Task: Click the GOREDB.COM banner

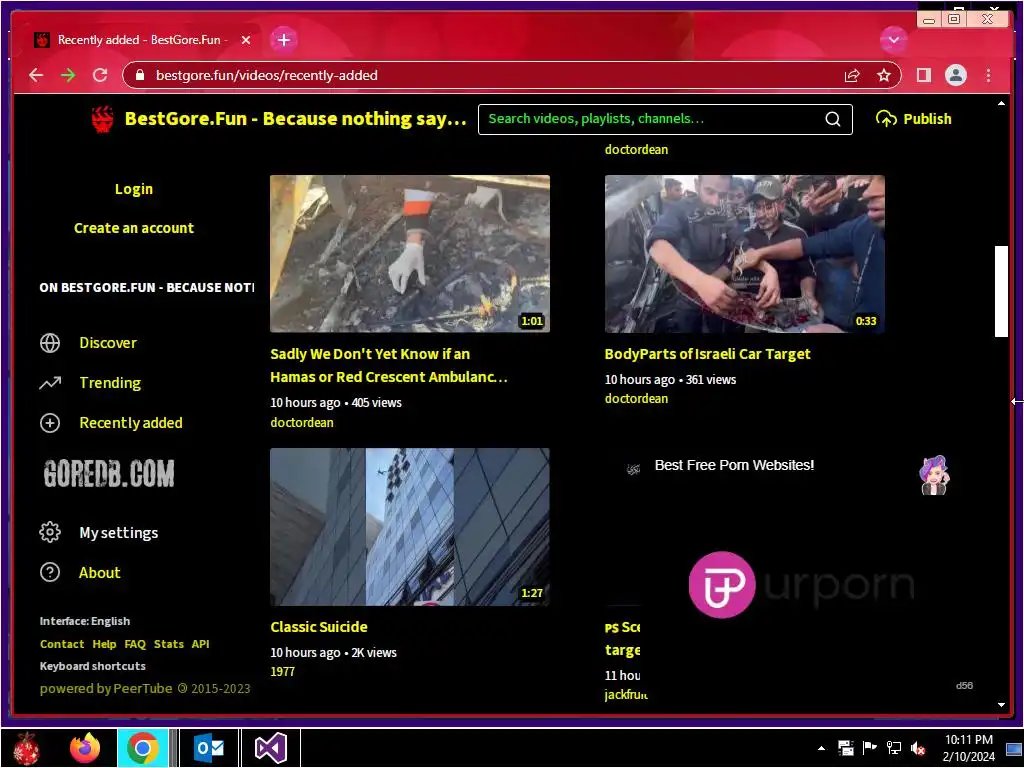Action: 109,474
